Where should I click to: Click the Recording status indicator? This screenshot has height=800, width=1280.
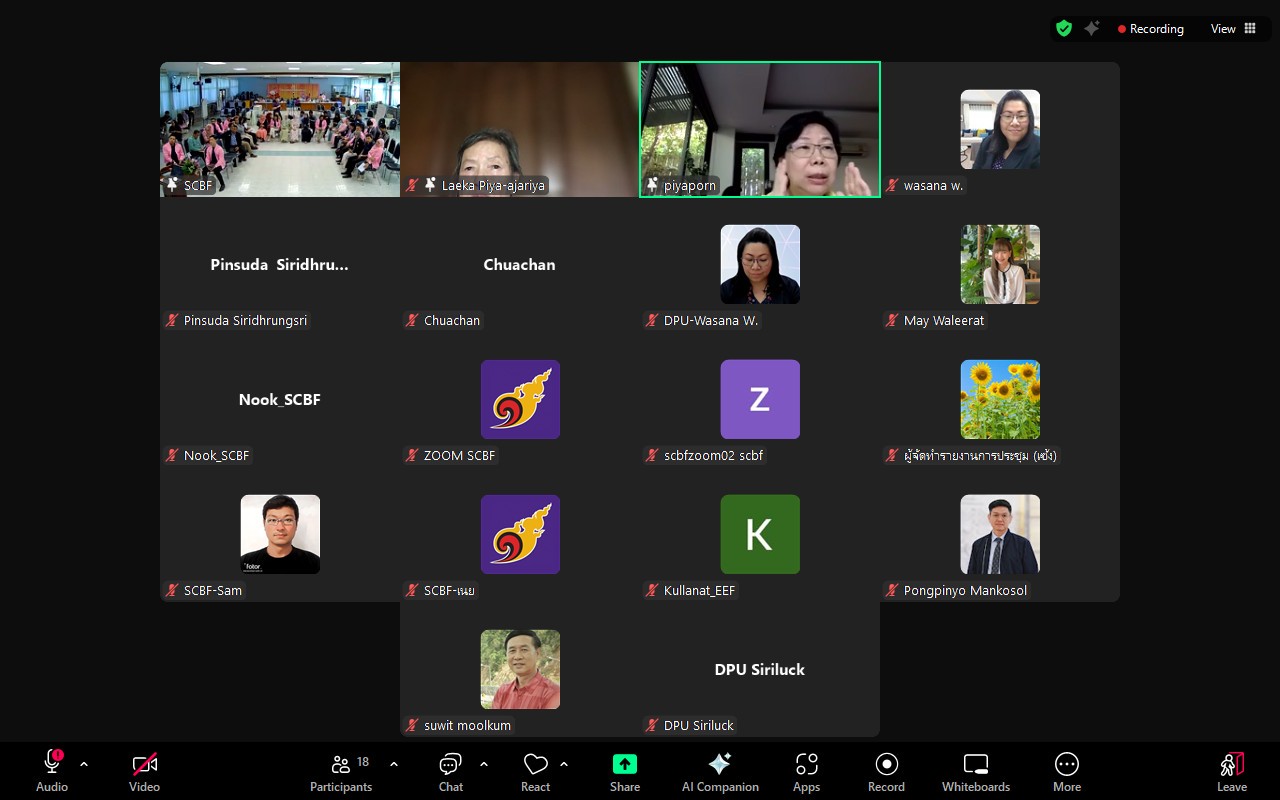1150,29
